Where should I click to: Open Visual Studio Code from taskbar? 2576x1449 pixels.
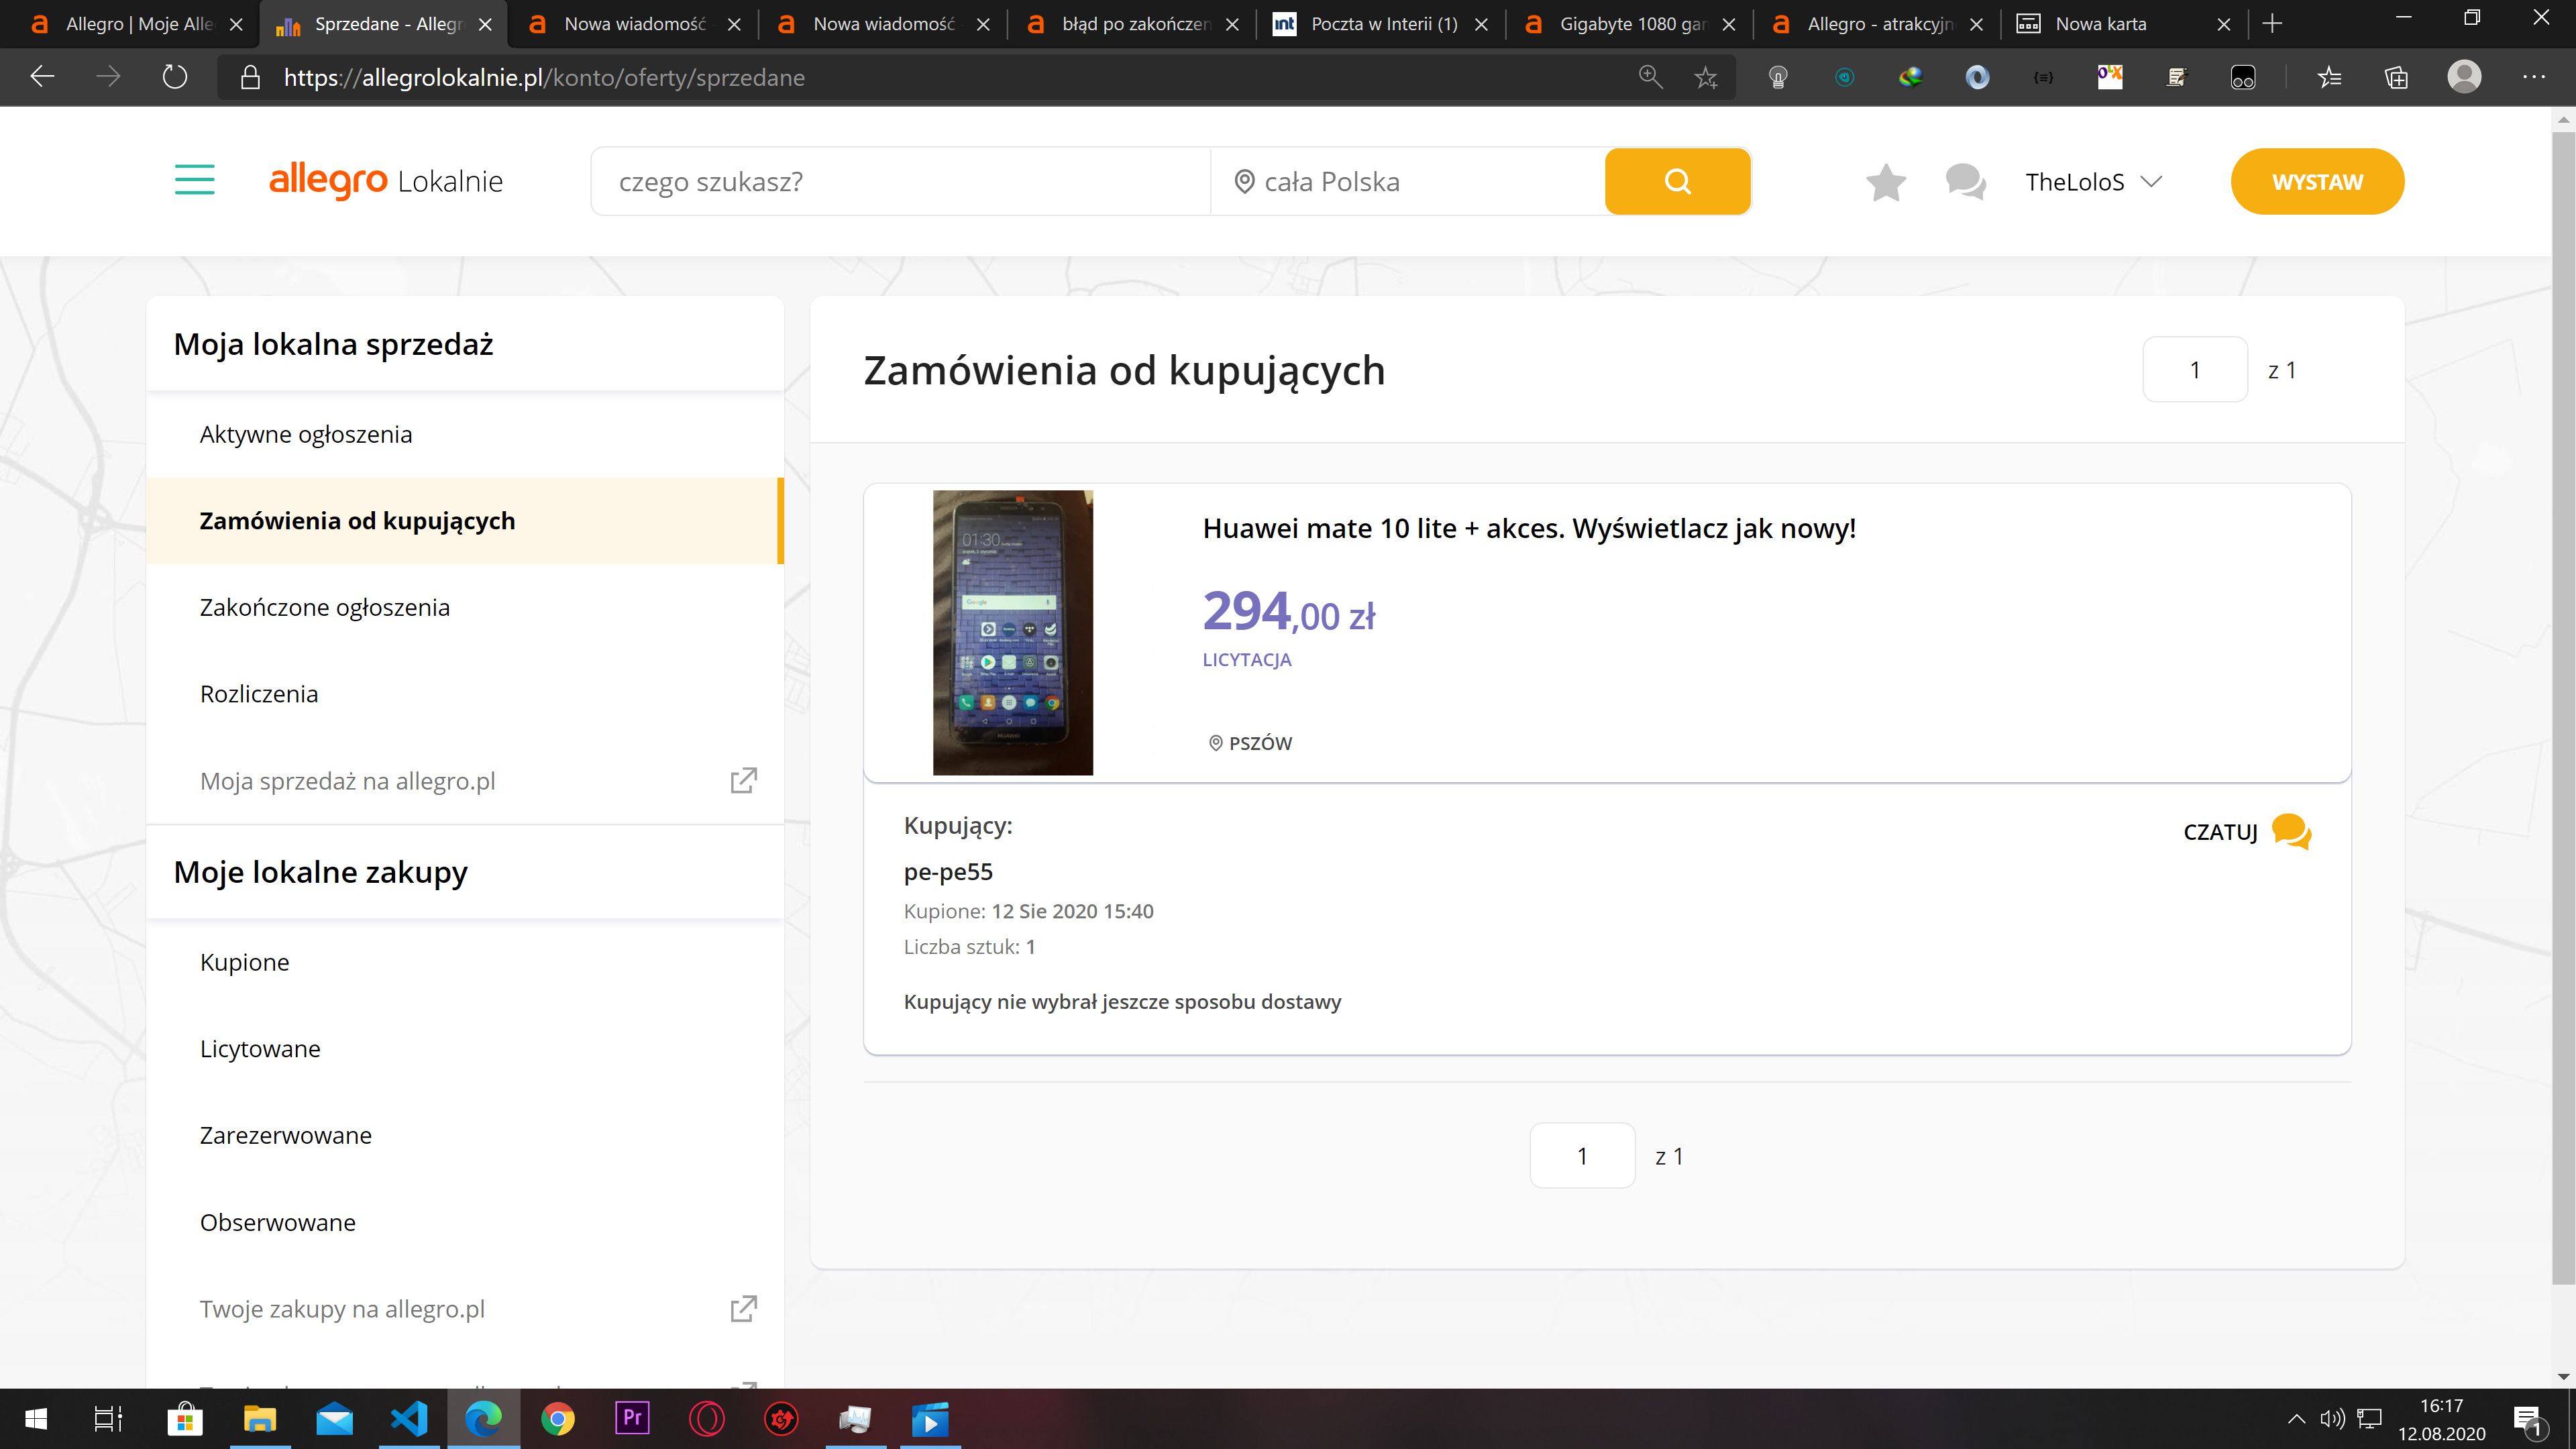tap(409, 1419)
